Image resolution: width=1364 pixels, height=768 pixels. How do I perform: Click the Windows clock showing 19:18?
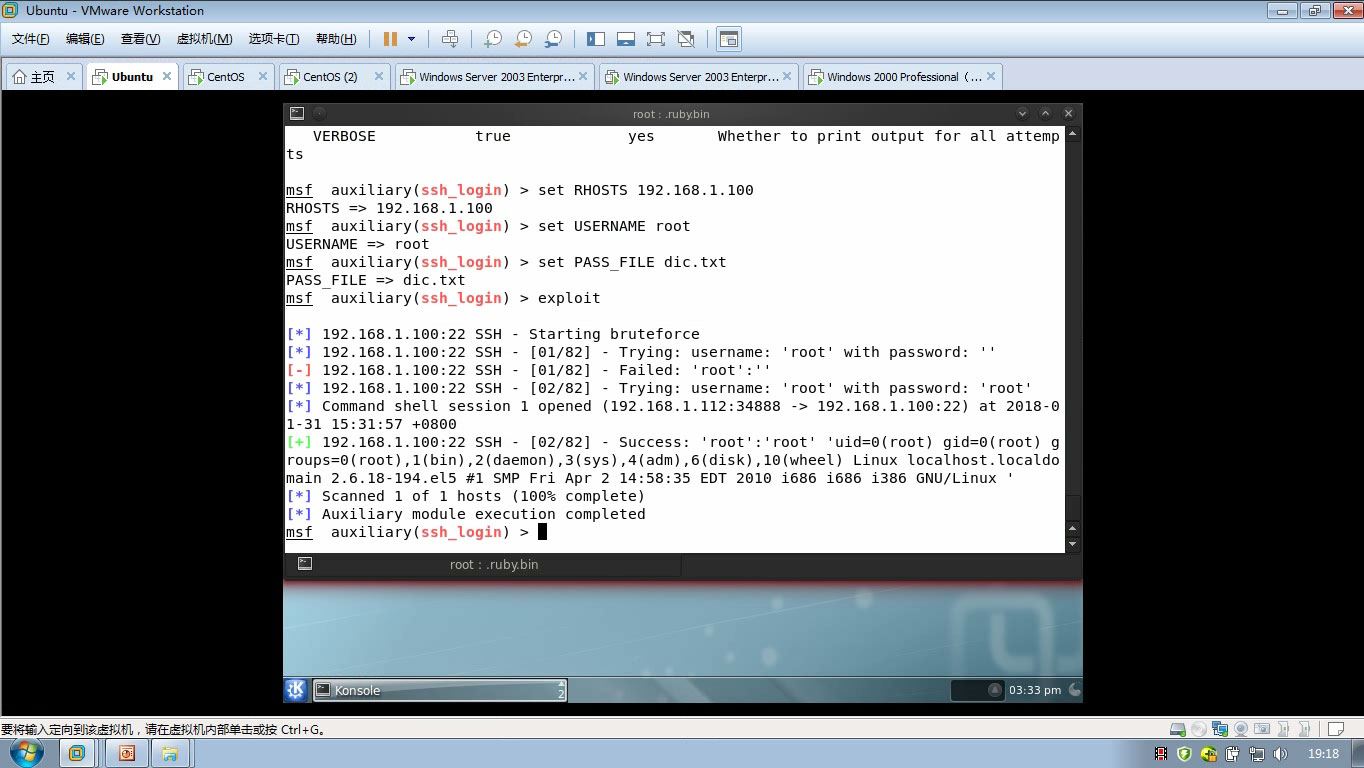point(1322,754)
